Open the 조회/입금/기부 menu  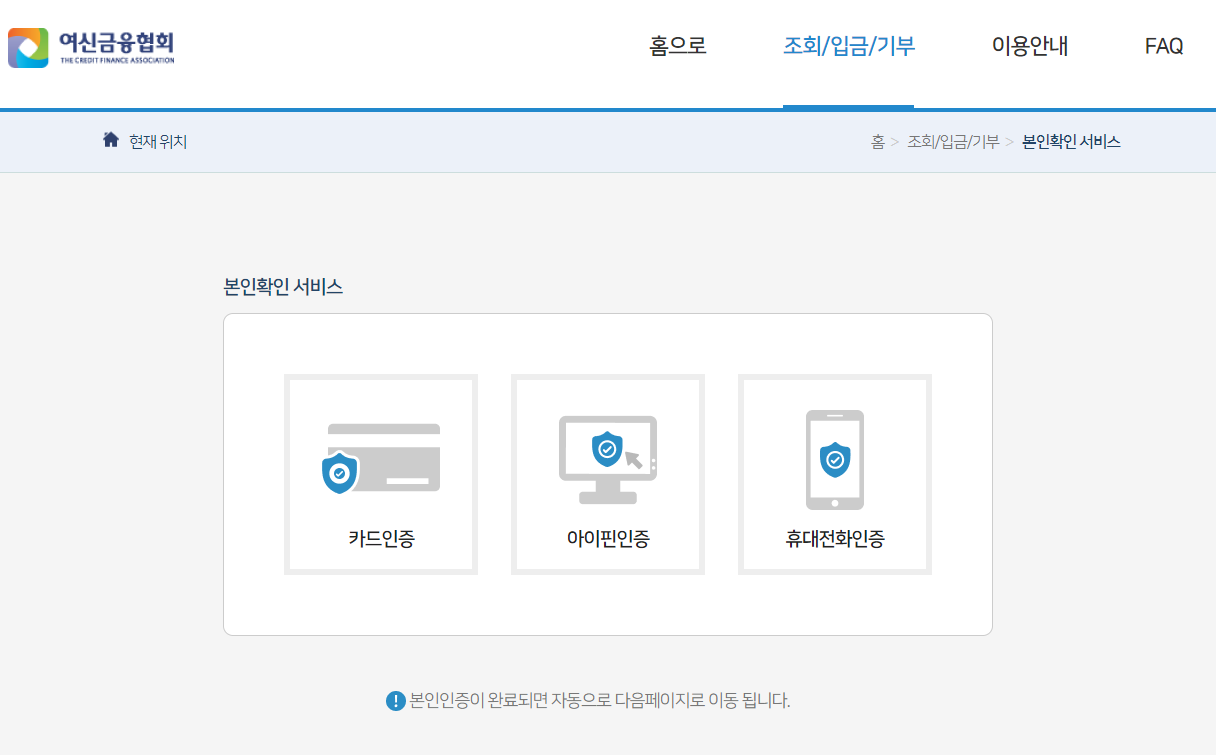(849, 46)
